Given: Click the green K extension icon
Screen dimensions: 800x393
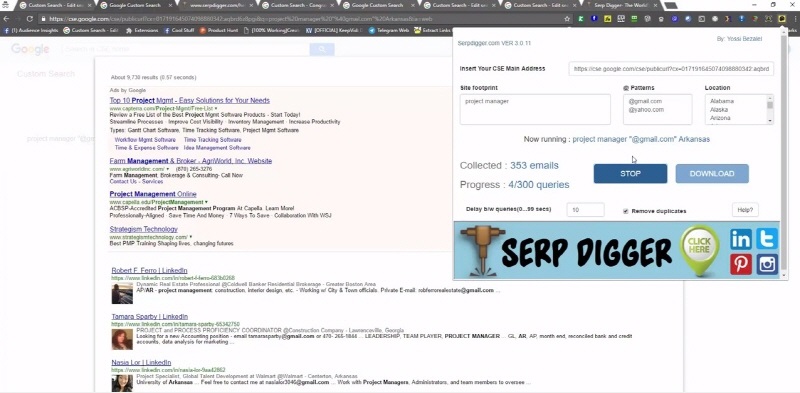Looking at the screenshot, I should pos(581,19).
